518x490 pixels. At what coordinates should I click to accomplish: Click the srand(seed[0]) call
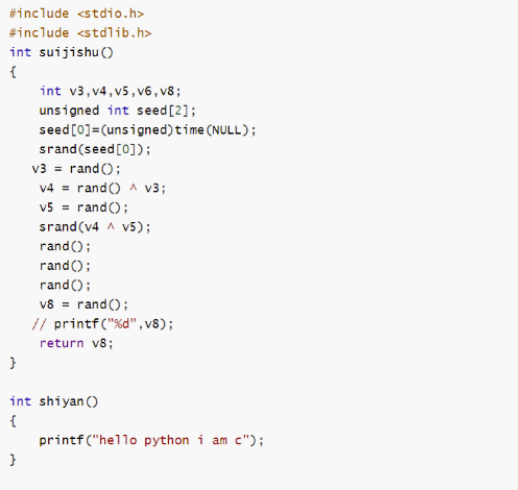(x=95, y=149)
